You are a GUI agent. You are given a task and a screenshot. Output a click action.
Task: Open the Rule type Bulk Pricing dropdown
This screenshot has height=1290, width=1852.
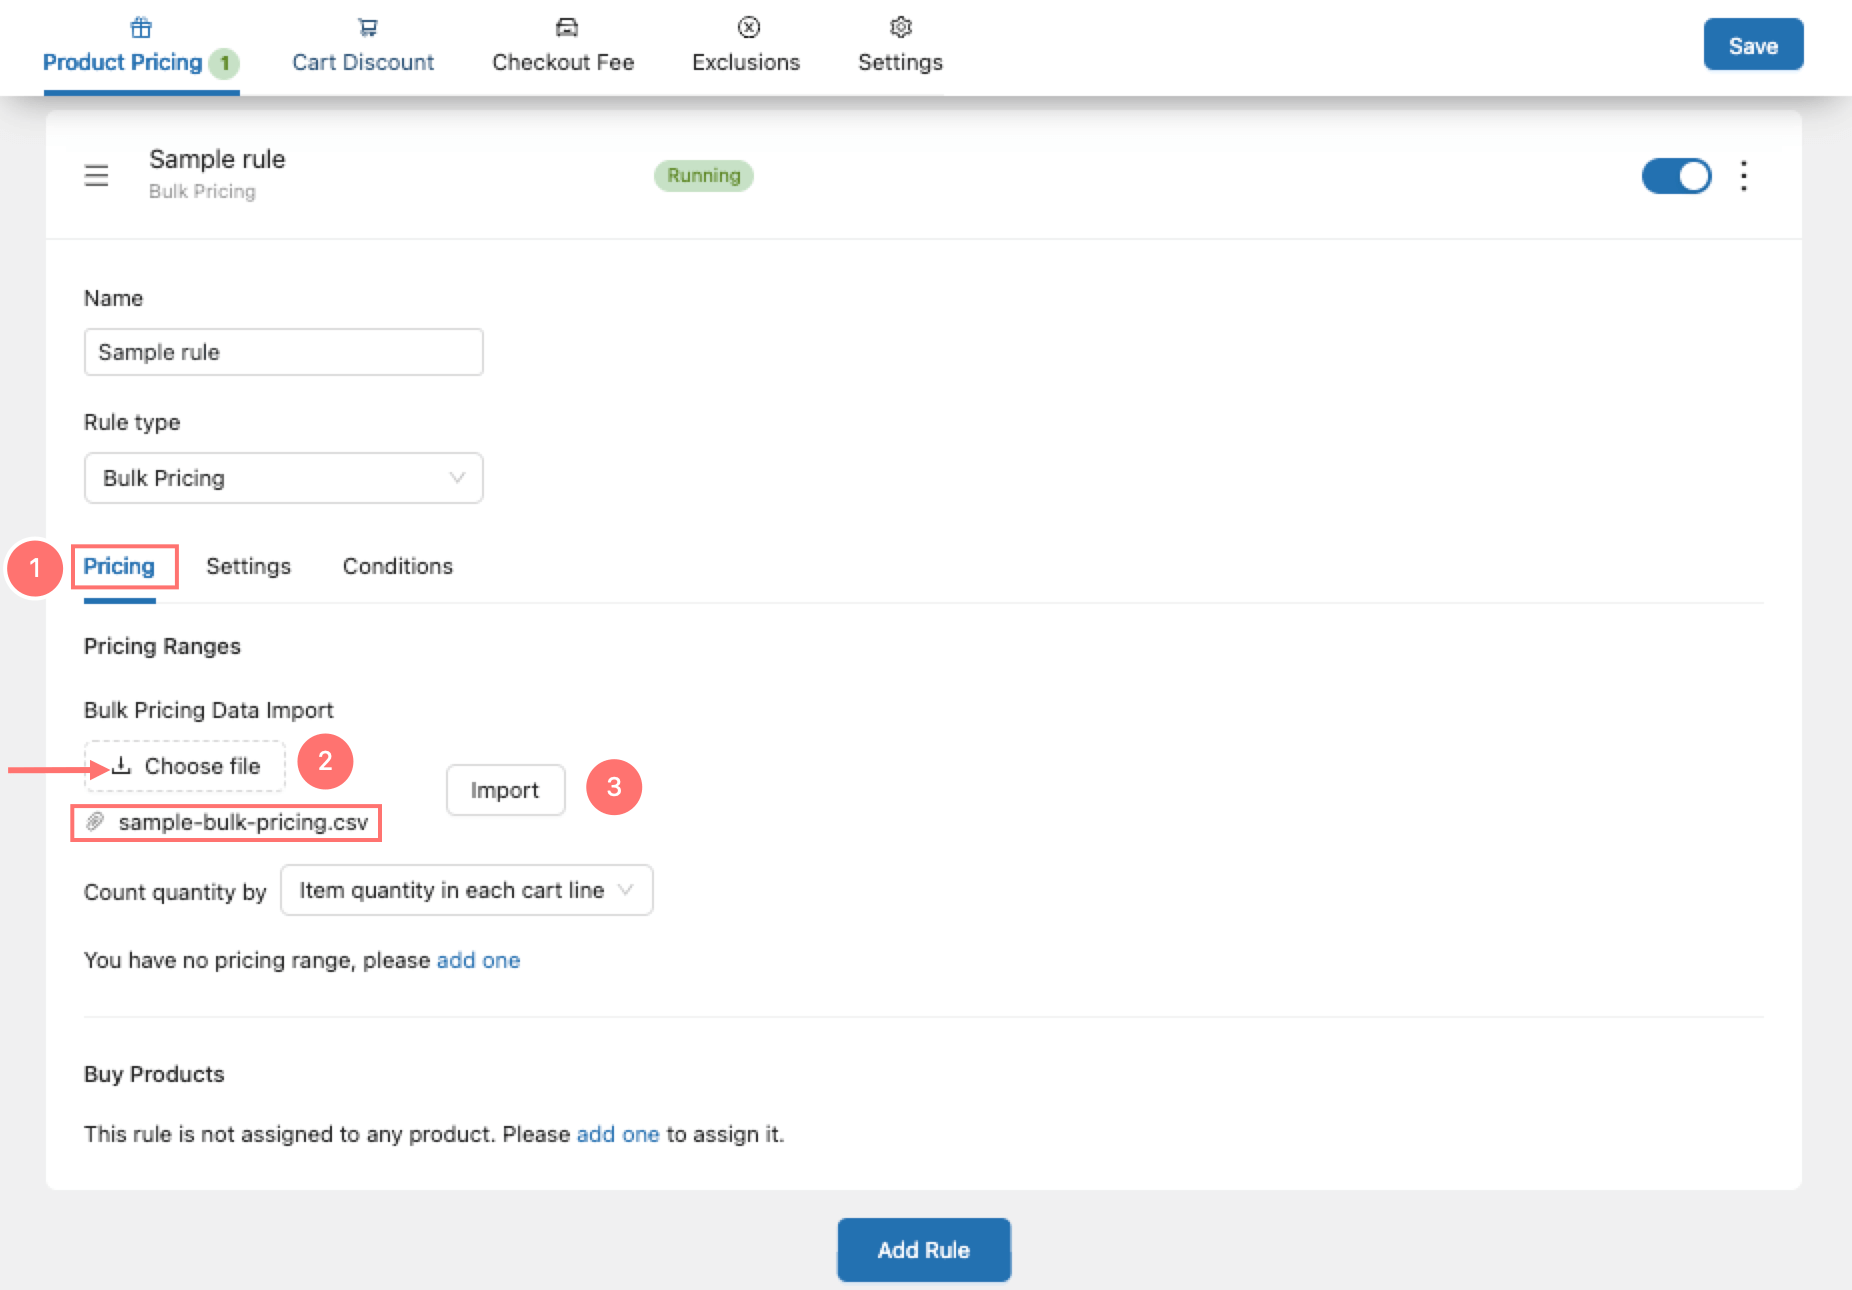click(x=283, y=478)
